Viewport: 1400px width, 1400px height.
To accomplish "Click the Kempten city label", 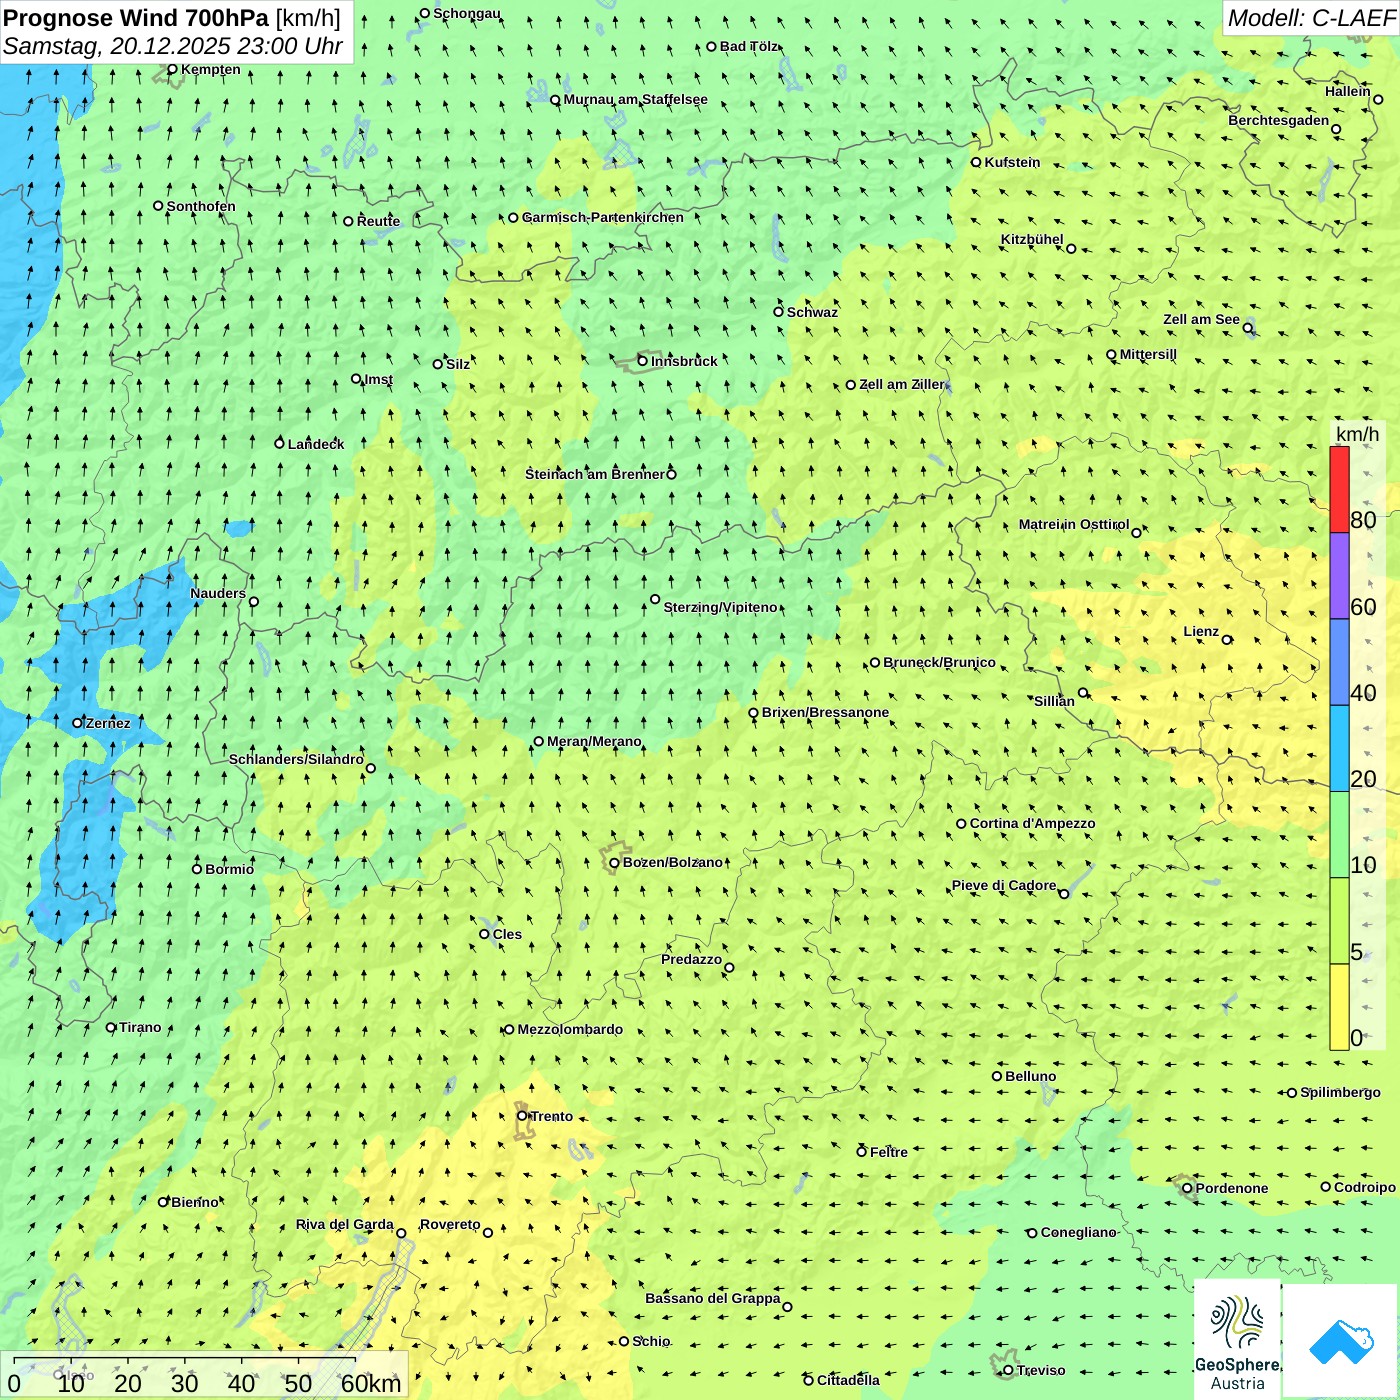I will [210, 69].
